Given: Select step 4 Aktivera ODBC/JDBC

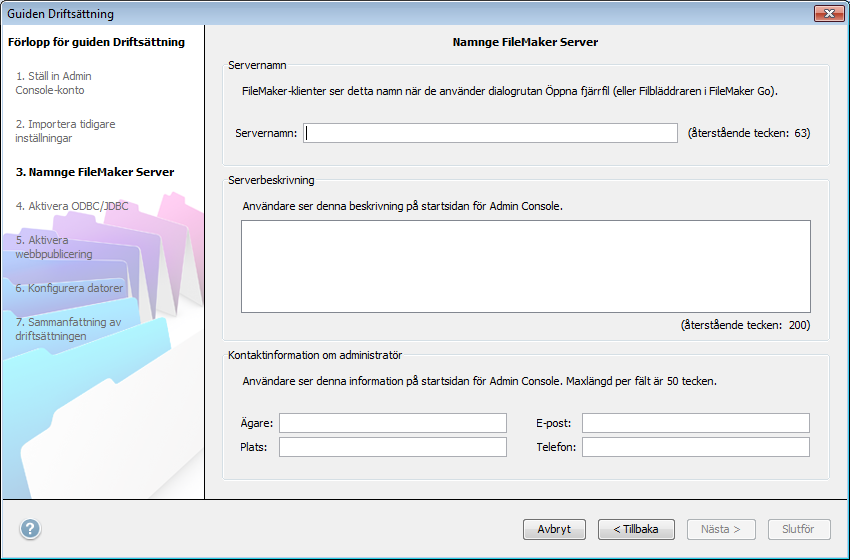Looking at the screenshot, I should click(x=72, y=206).
